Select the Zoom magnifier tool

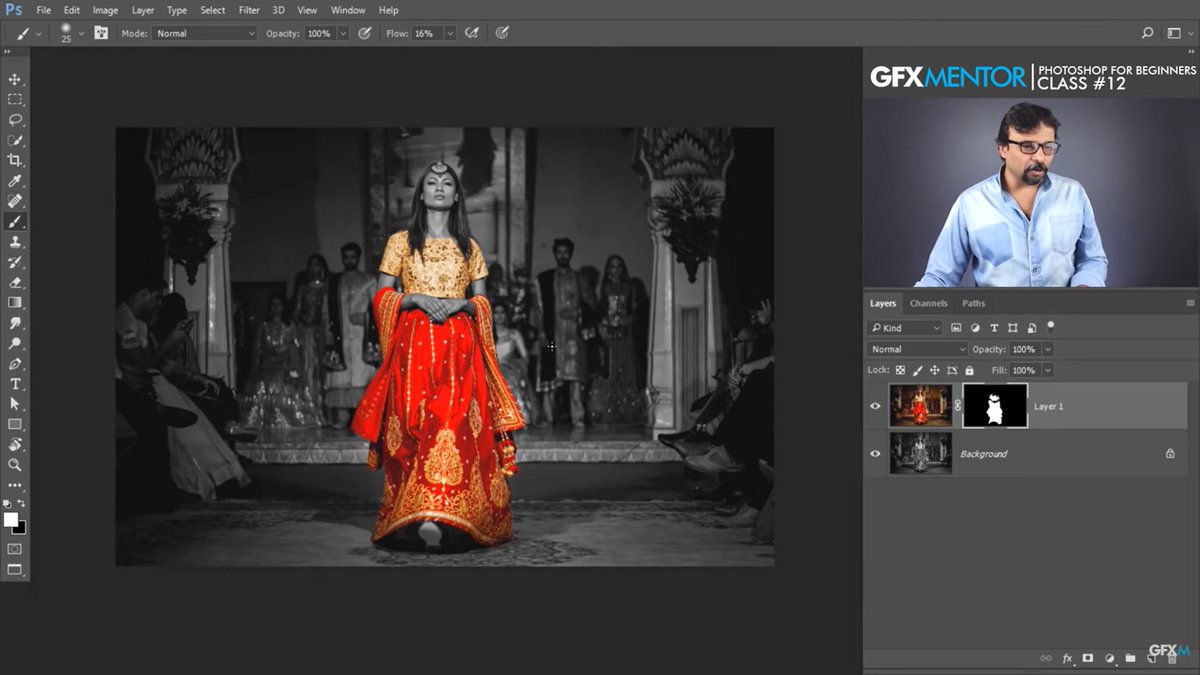pos(15,465)
